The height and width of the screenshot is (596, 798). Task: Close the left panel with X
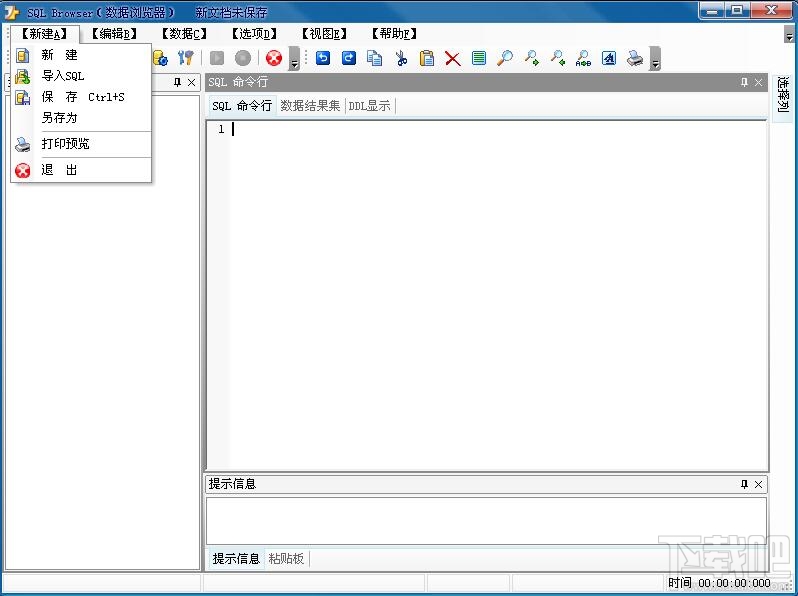(191, 82)
